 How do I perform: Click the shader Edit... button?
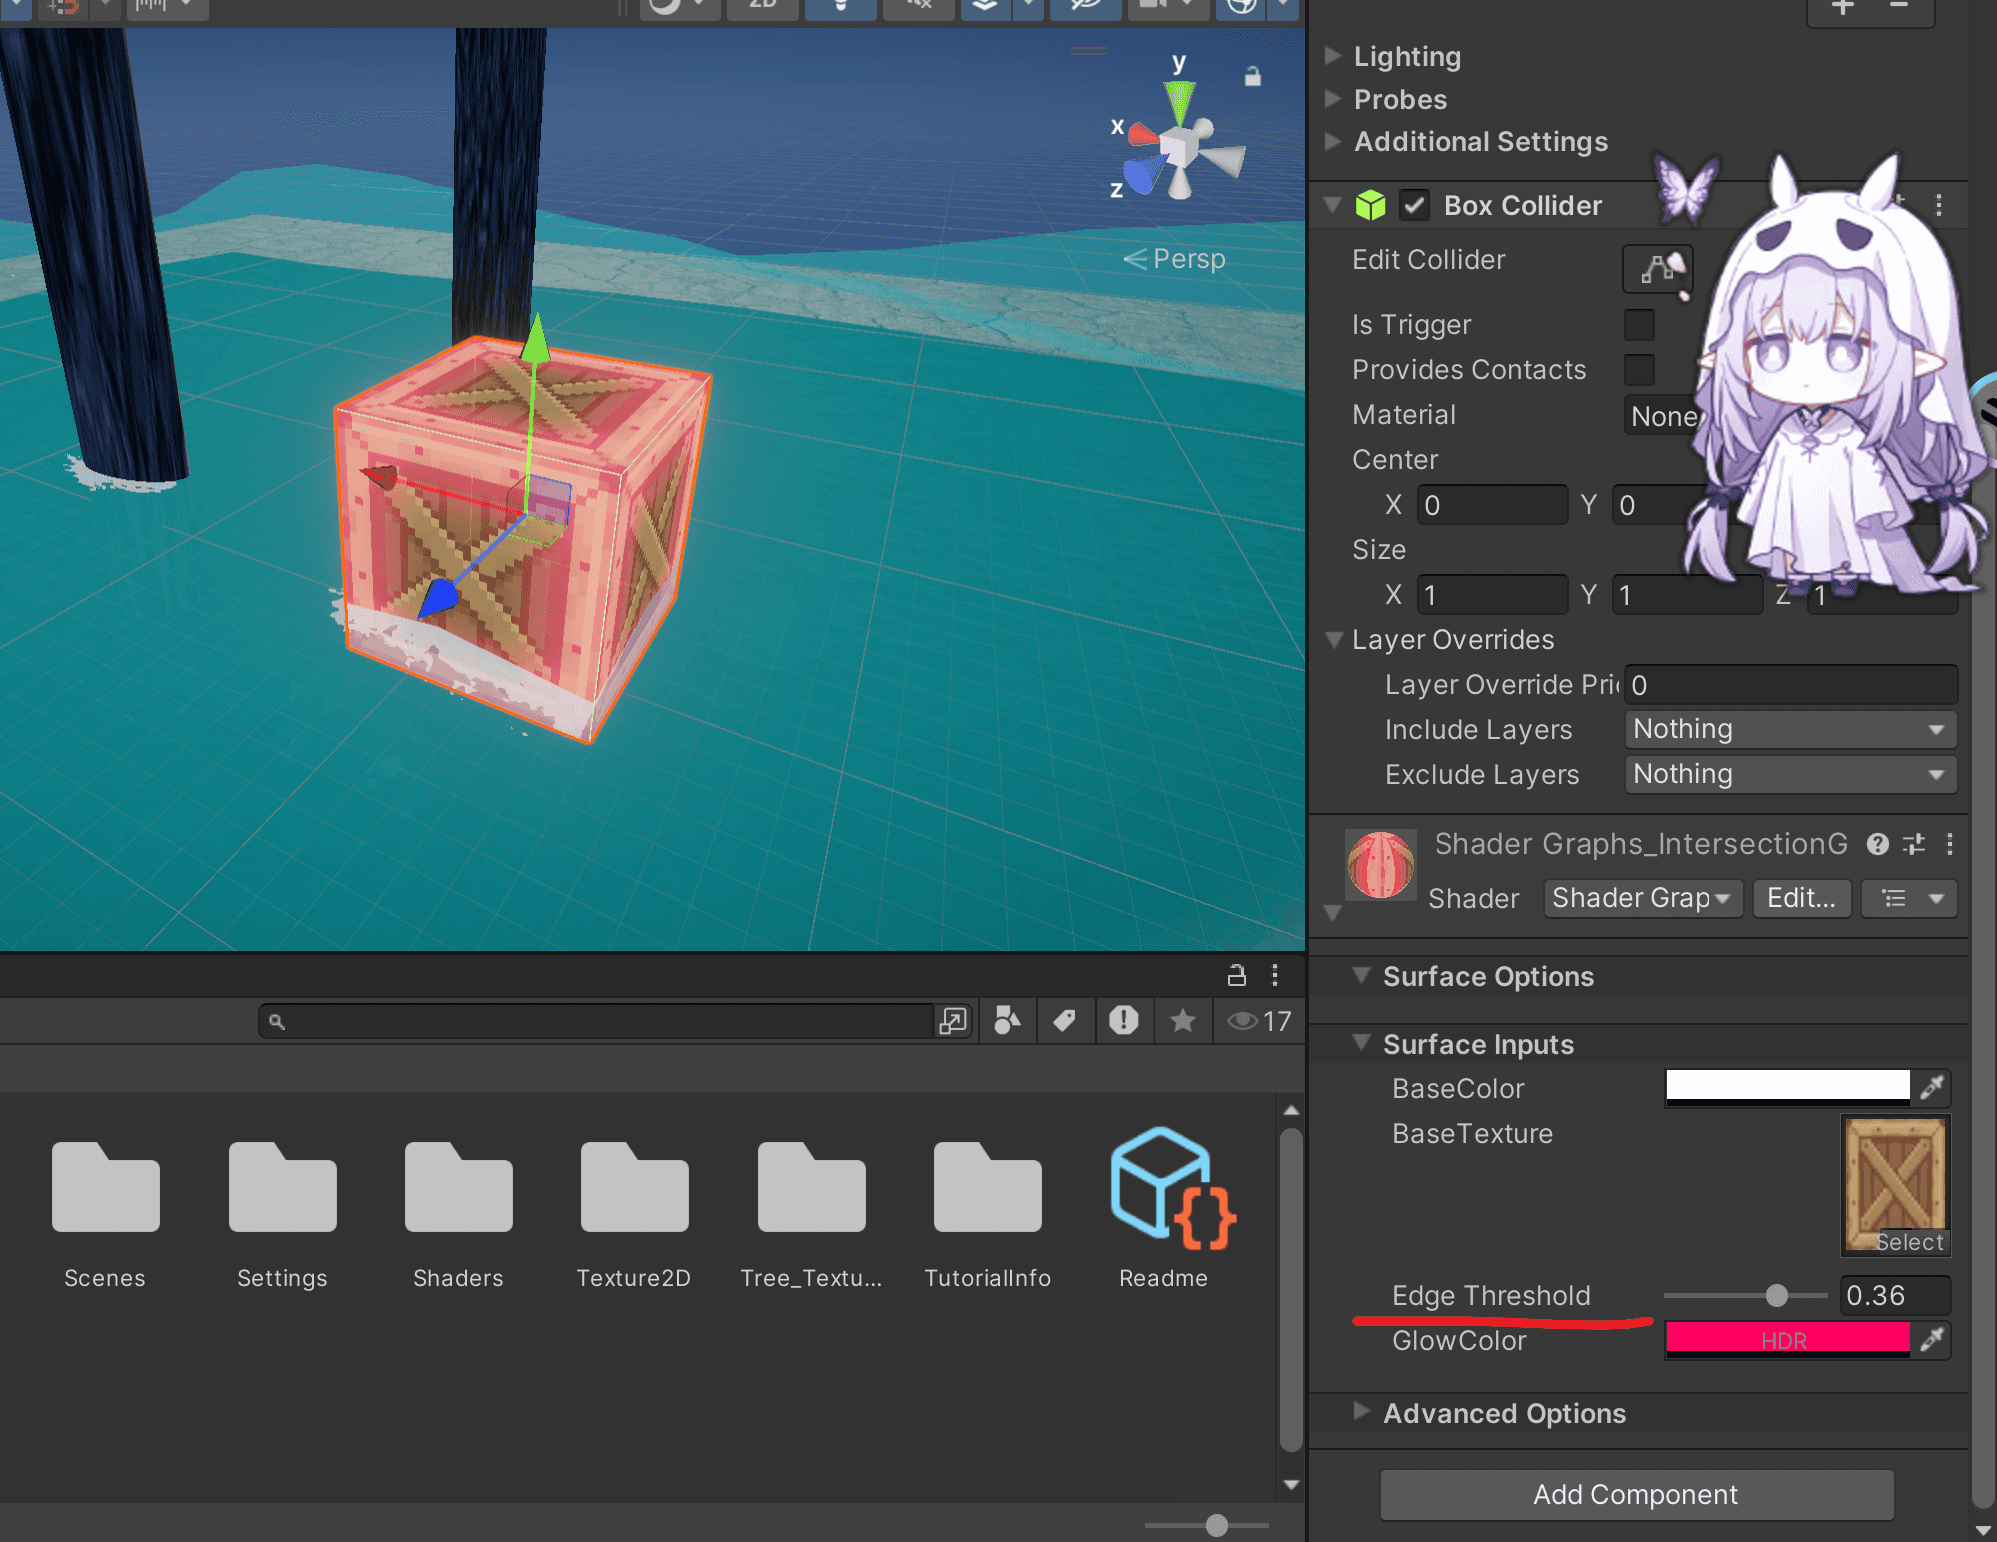pos(1801,898)
